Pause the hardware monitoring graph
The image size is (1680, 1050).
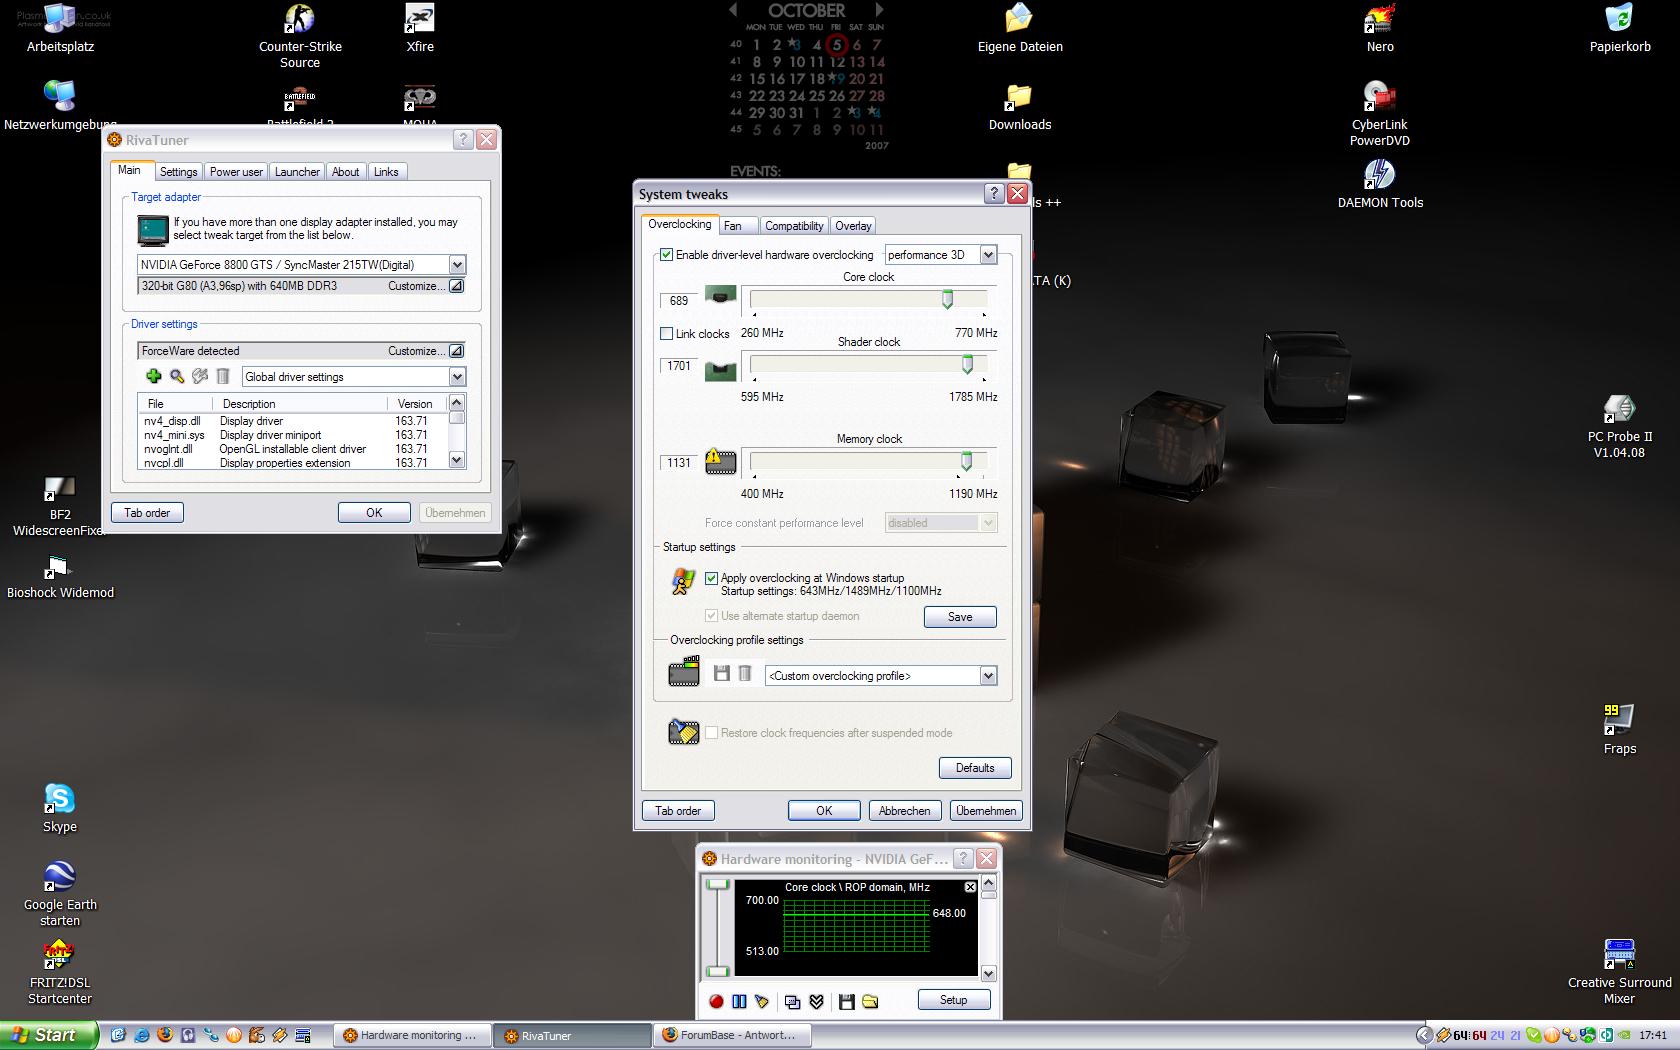739,1001
